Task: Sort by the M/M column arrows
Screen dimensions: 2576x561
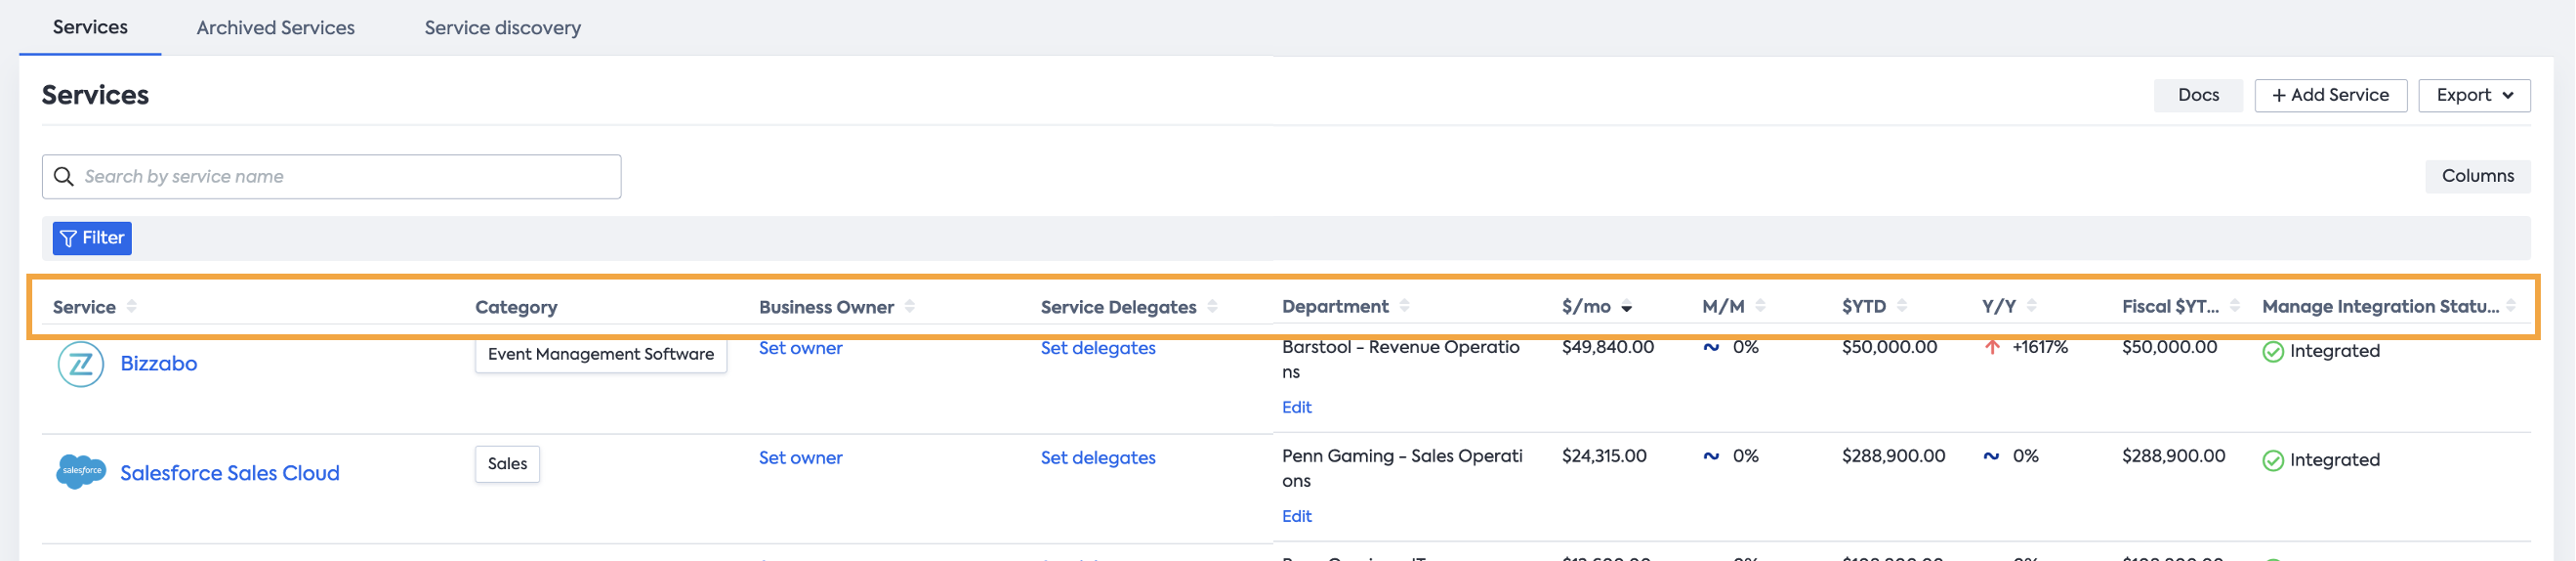Action: [x=1760, y=307]
